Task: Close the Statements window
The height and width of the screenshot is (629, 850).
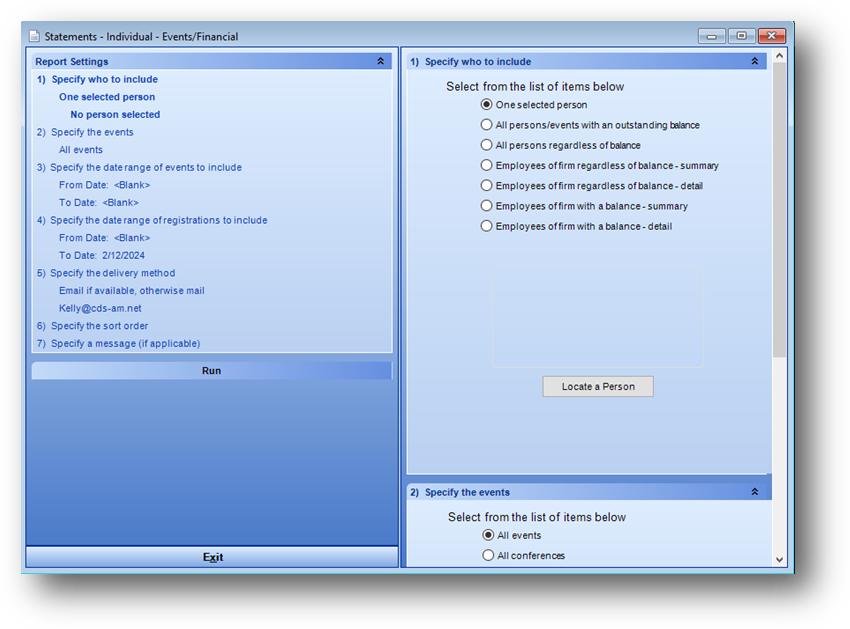Action: [772, 36]
